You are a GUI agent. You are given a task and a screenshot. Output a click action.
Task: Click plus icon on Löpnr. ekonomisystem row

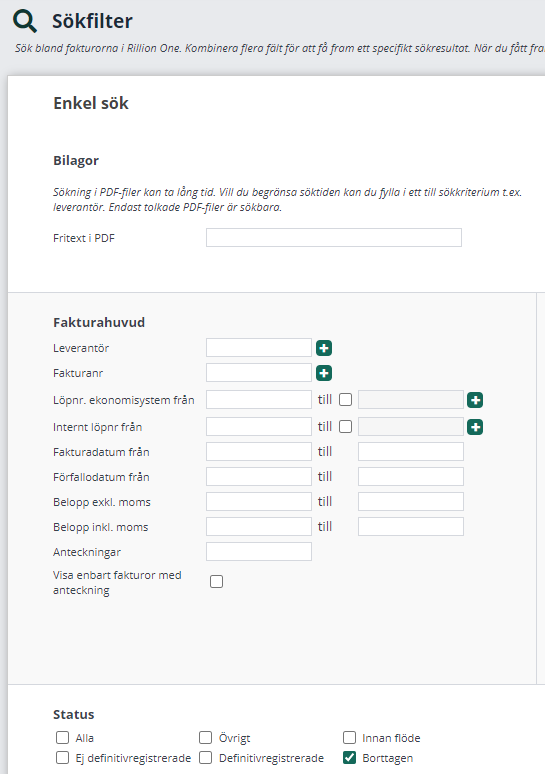coord(475,400)
